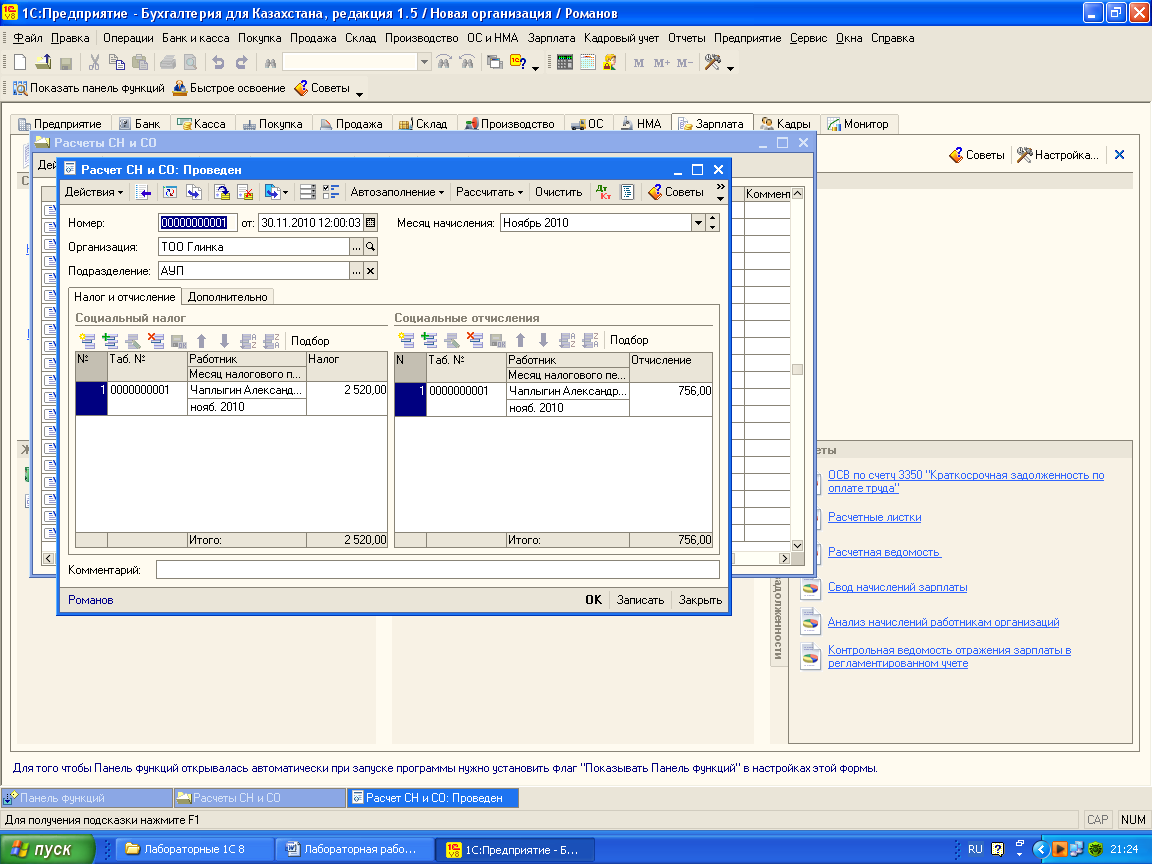Click the Undo arrow in main toolbar
The width and height of the screenshot is (1152, 864).
click(218, 63)
